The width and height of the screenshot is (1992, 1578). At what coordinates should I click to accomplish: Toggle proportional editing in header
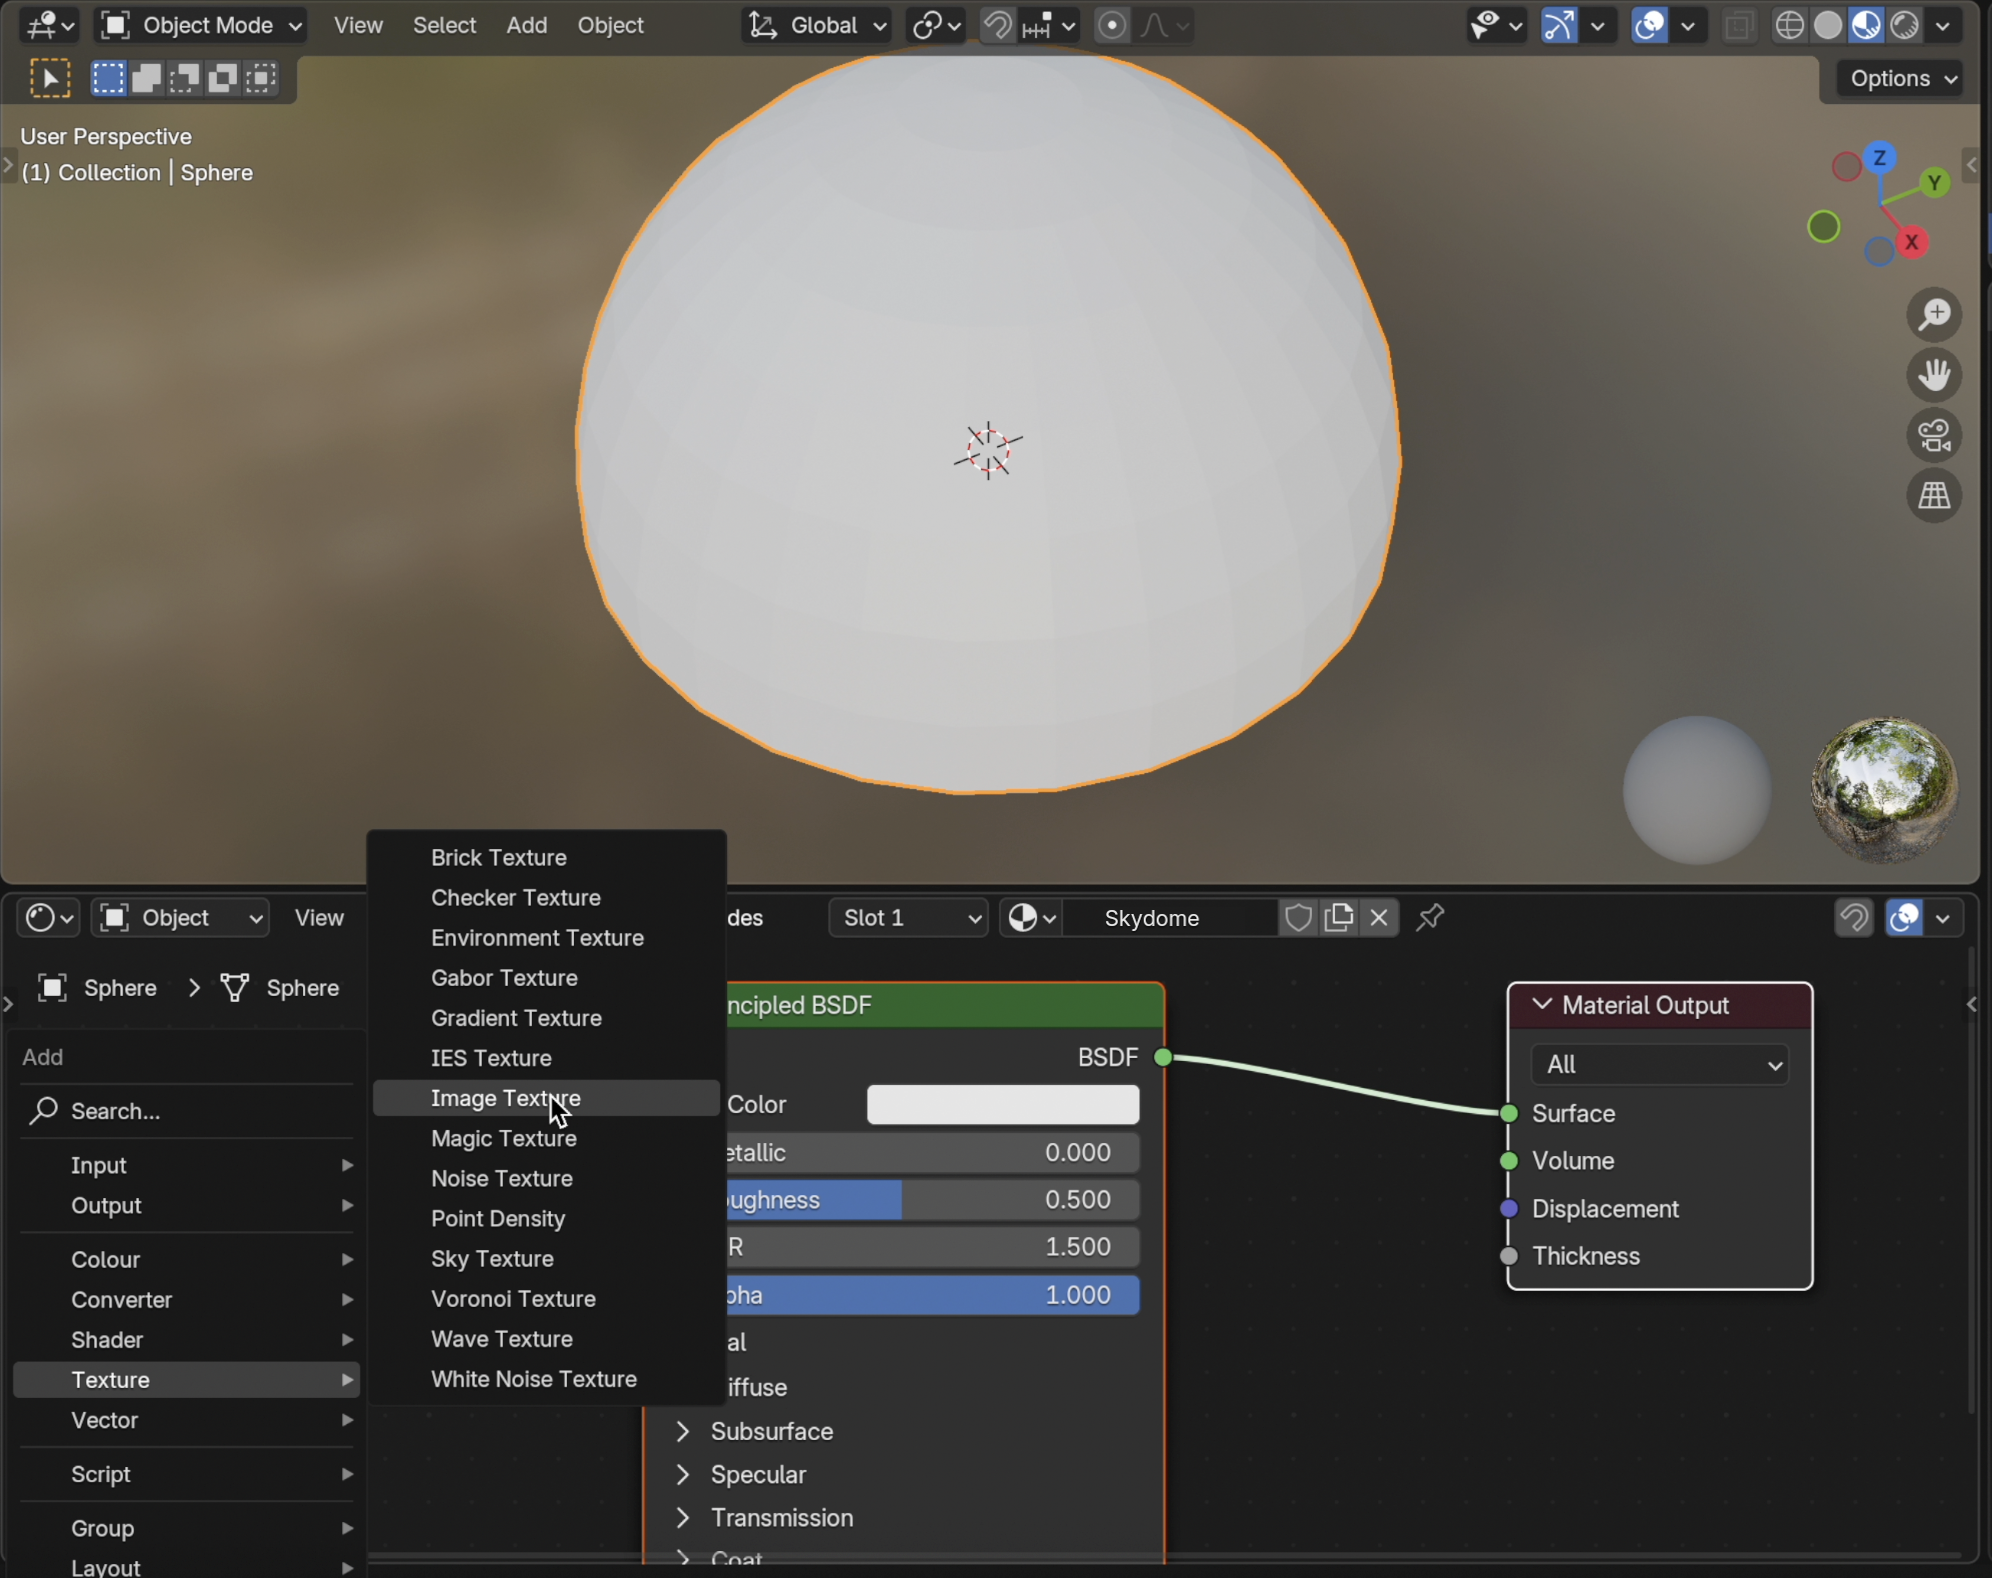click(1112, 25)
